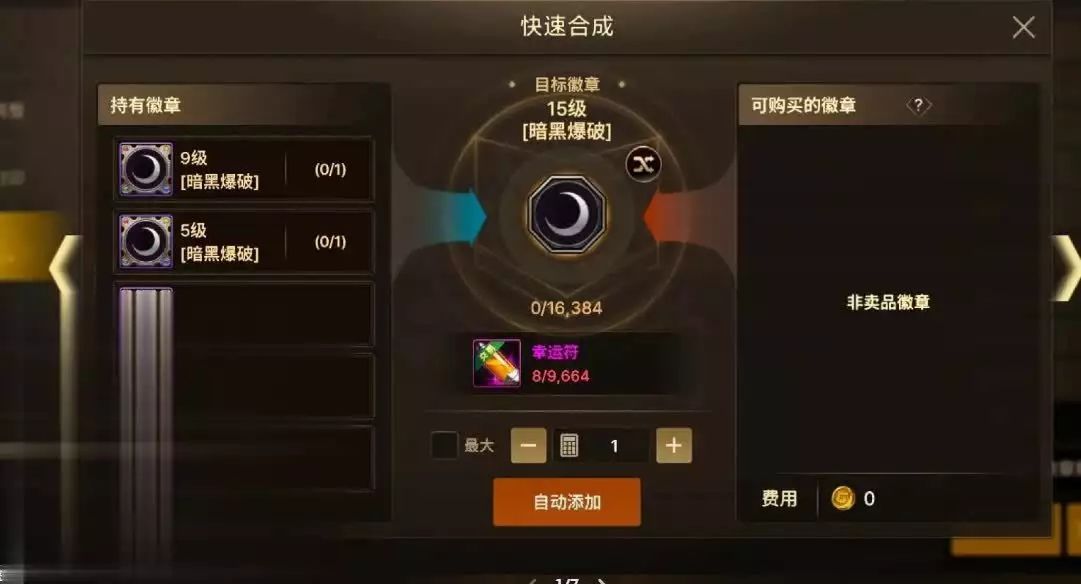The height and width of the screenshot is (584, 1081).
Task: Increase quantity with the plus button
Action: (x=674, y=445)
